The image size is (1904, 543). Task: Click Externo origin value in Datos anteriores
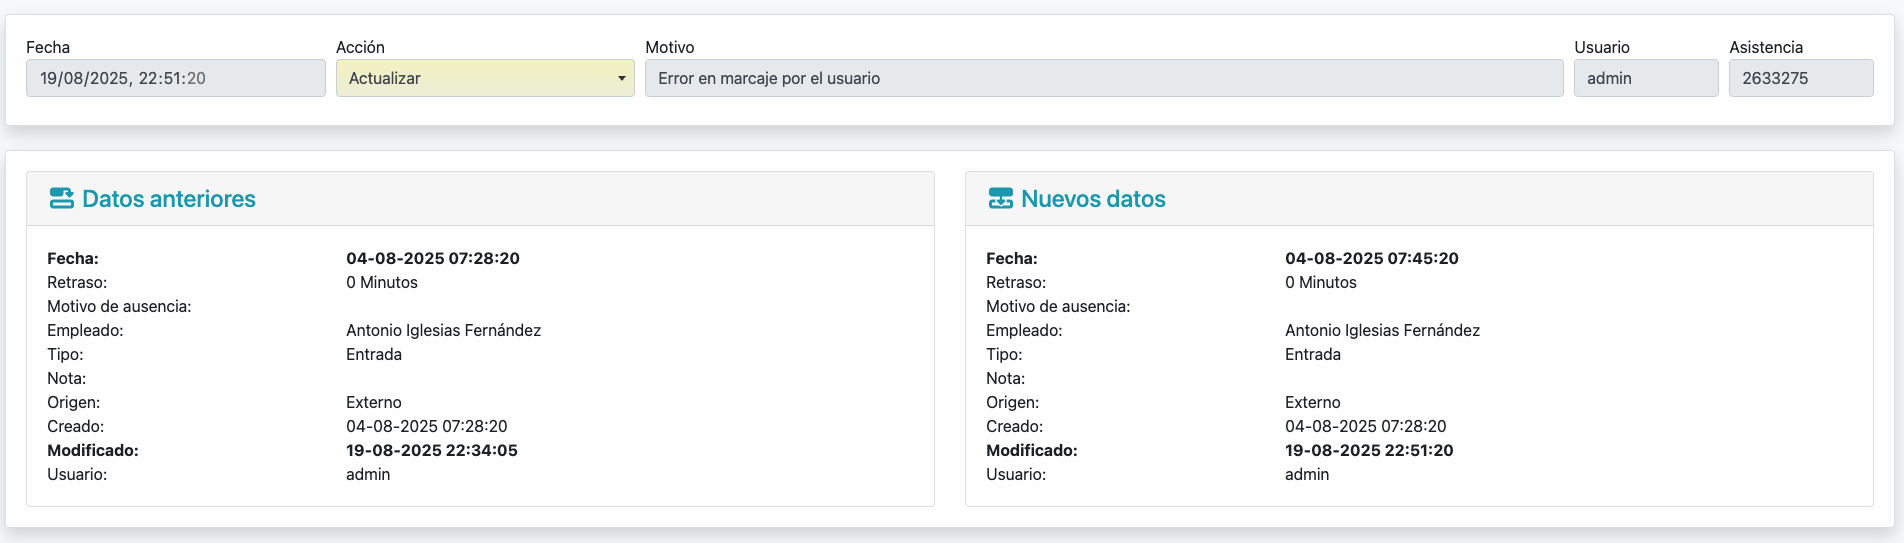click(x=373, y=402)
